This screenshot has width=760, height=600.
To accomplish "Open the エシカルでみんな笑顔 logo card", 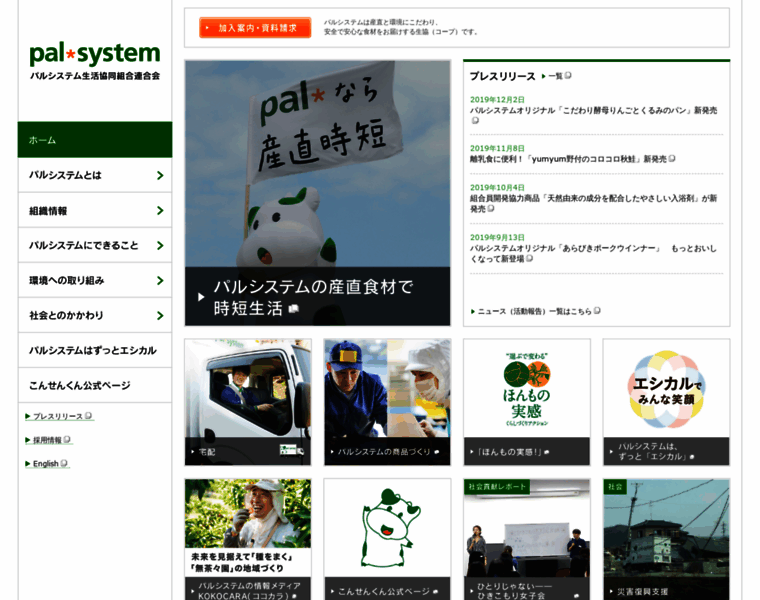I will click(x=666, y=388).
